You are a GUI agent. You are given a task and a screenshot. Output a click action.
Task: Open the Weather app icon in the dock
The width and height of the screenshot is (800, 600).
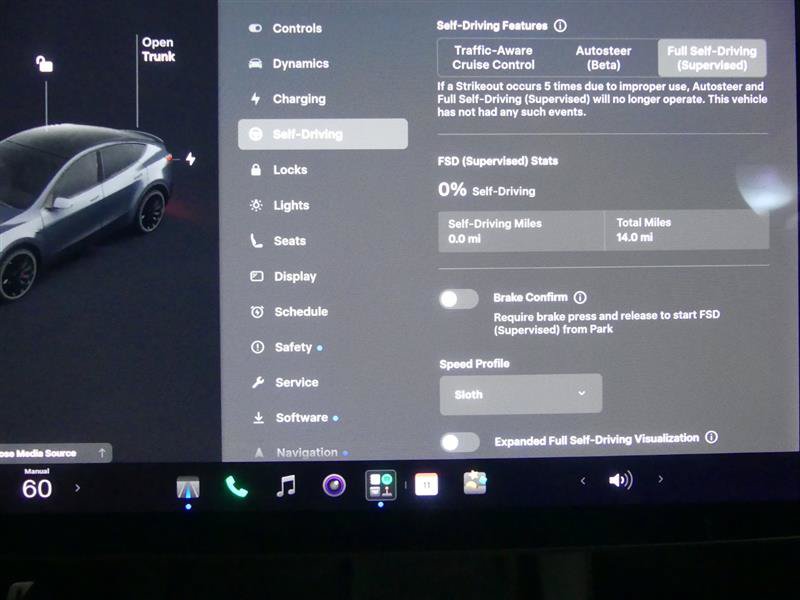coord(475,483)
